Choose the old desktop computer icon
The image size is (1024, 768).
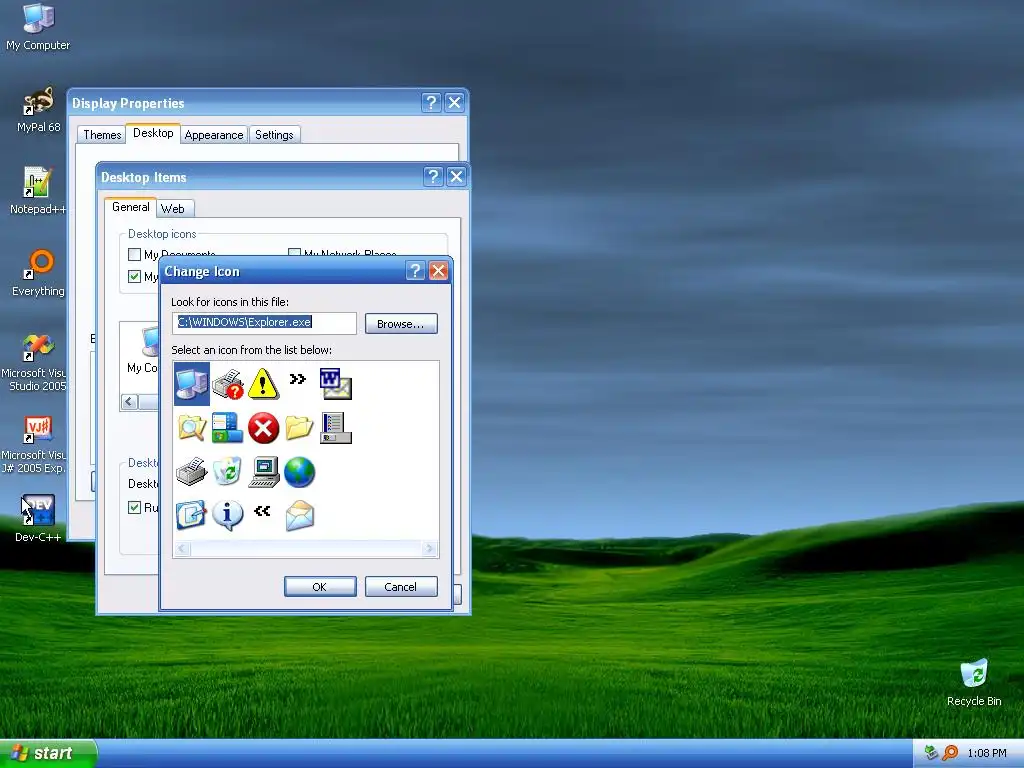pos(264,472)
